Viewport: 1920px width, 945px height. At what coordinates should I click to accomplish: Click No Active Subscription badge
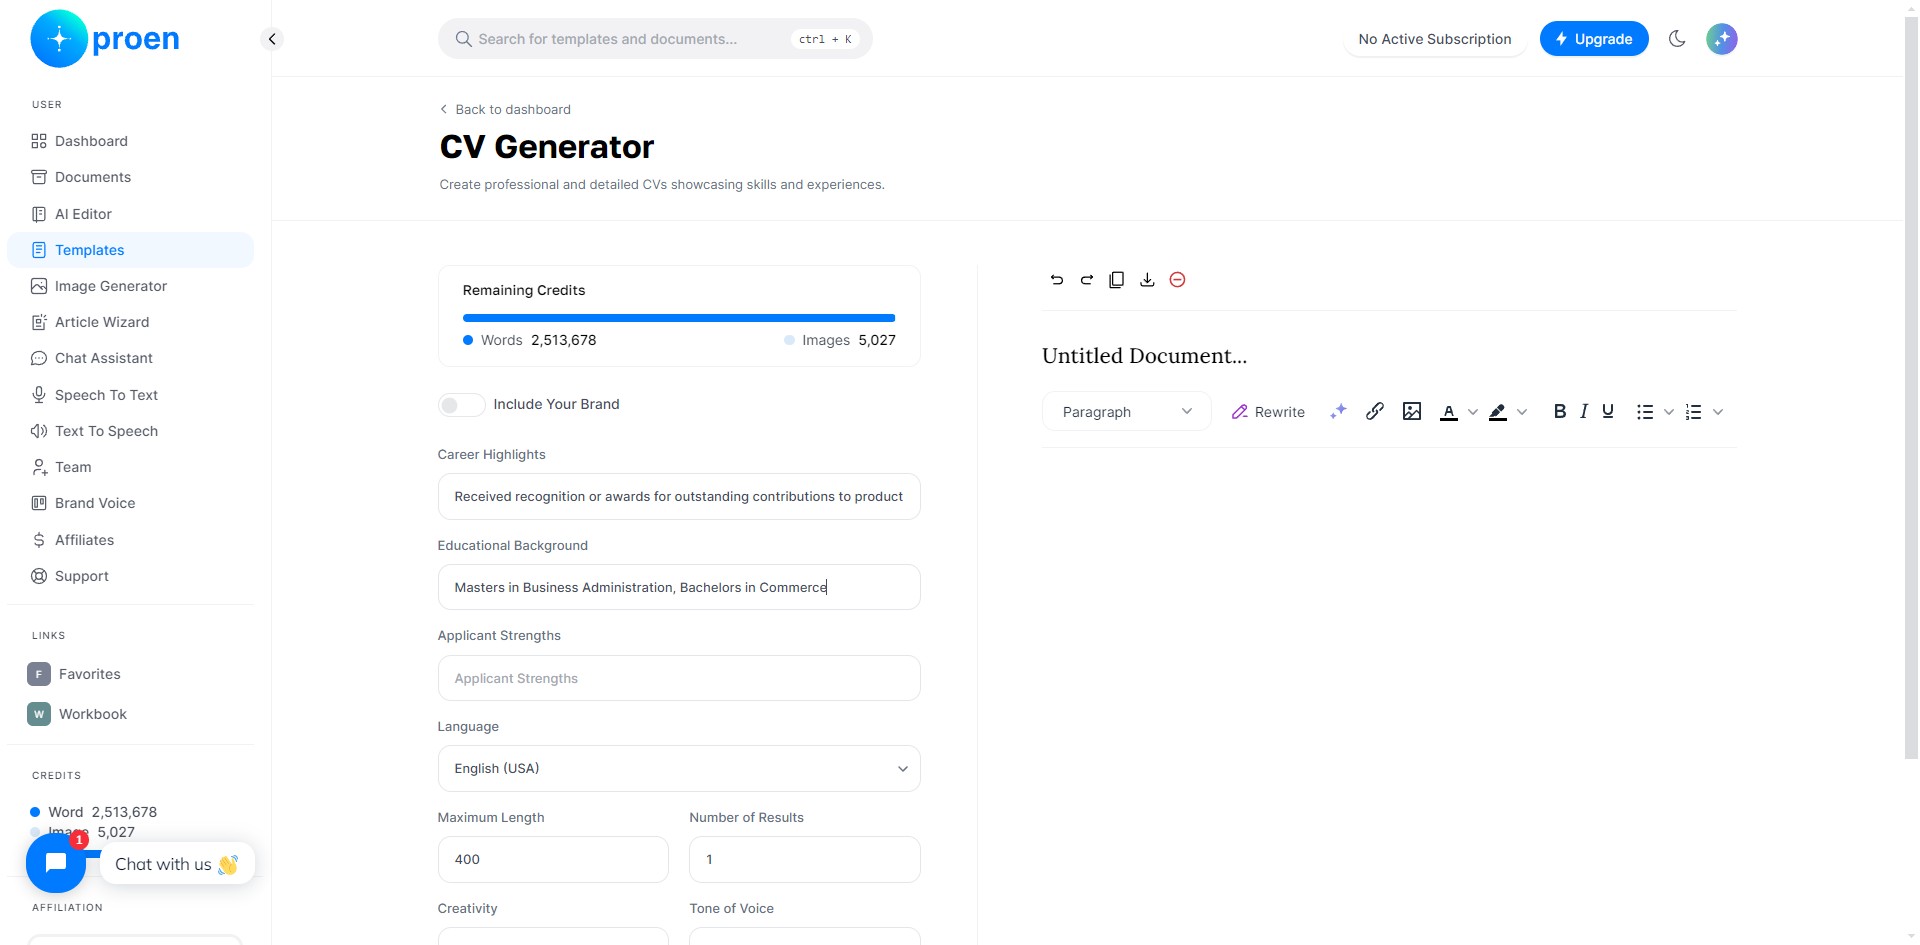(x=1435, y=39)
